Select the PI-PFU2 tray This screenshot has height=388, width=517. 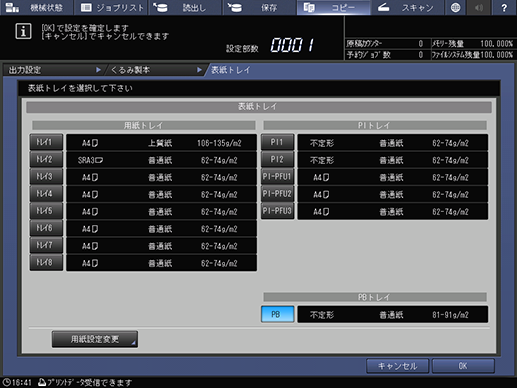pyautogui.click(x=277, y=194)
